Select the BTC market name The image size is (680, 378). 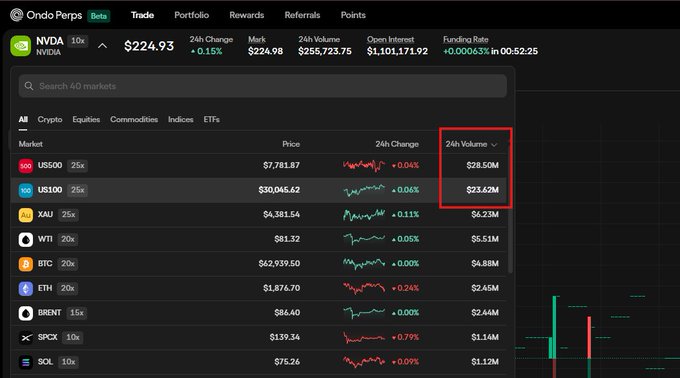(x=45, y=263)
